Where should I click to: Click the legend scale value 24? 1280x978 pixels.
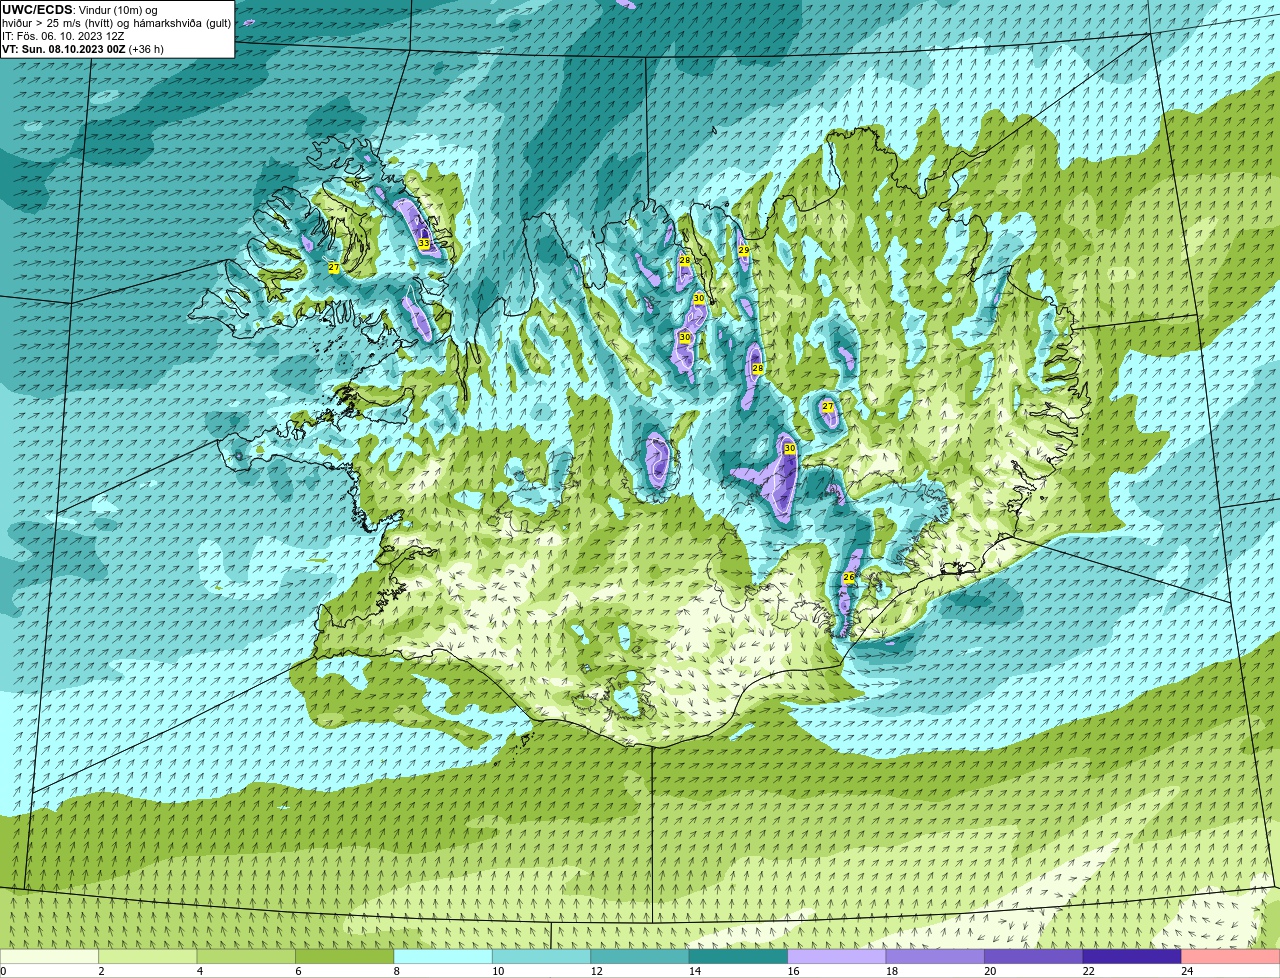[1187, 971]
